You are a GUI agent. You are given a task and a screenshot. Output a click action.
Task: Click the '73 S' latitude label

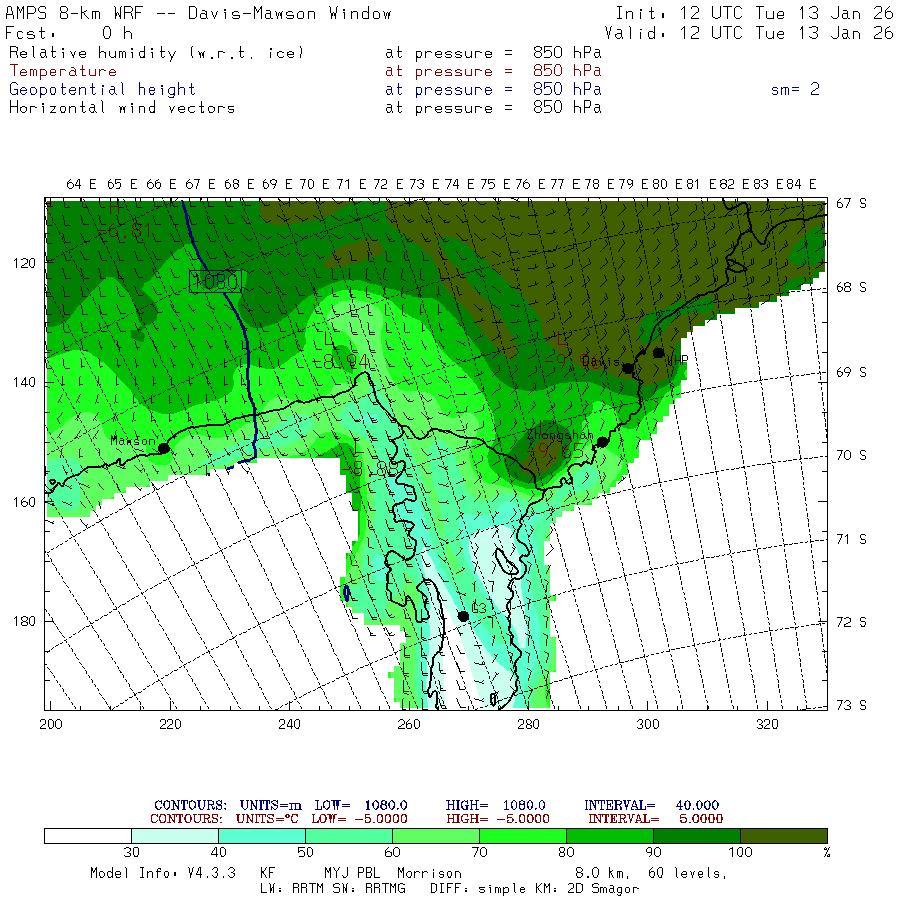coord(851,705)
